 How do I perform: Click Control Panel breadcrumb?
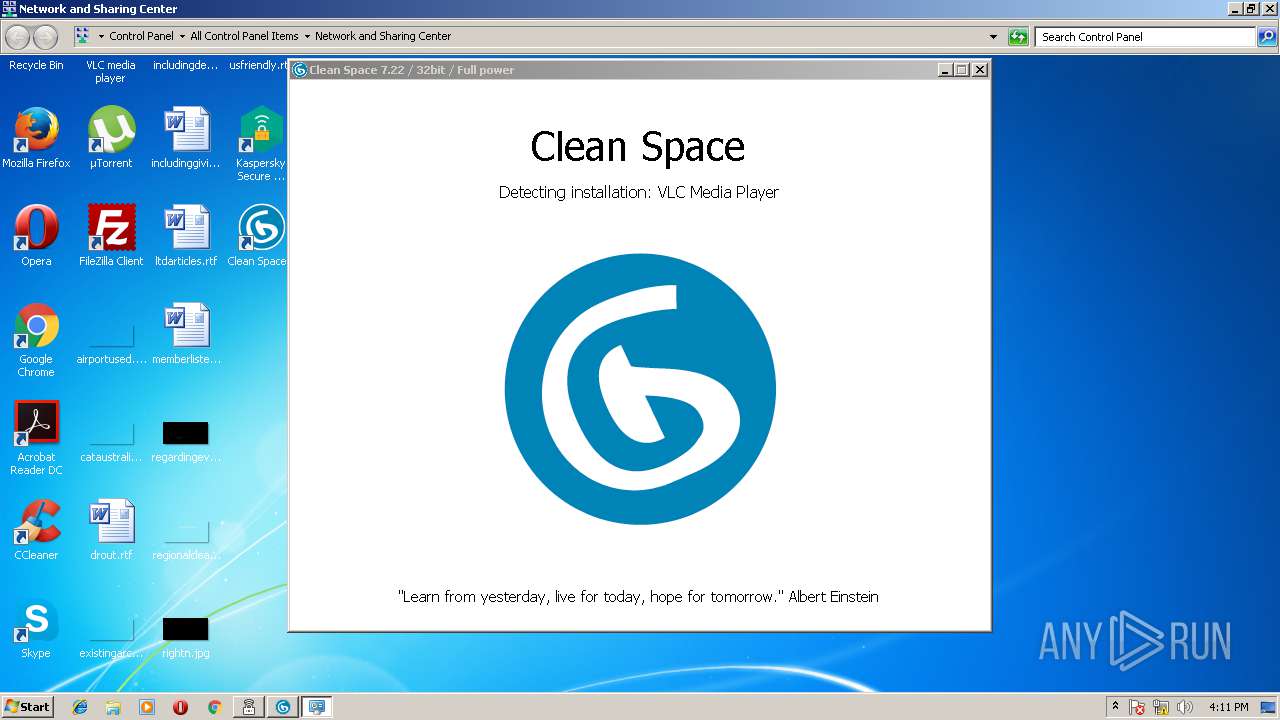coord(141,36)
